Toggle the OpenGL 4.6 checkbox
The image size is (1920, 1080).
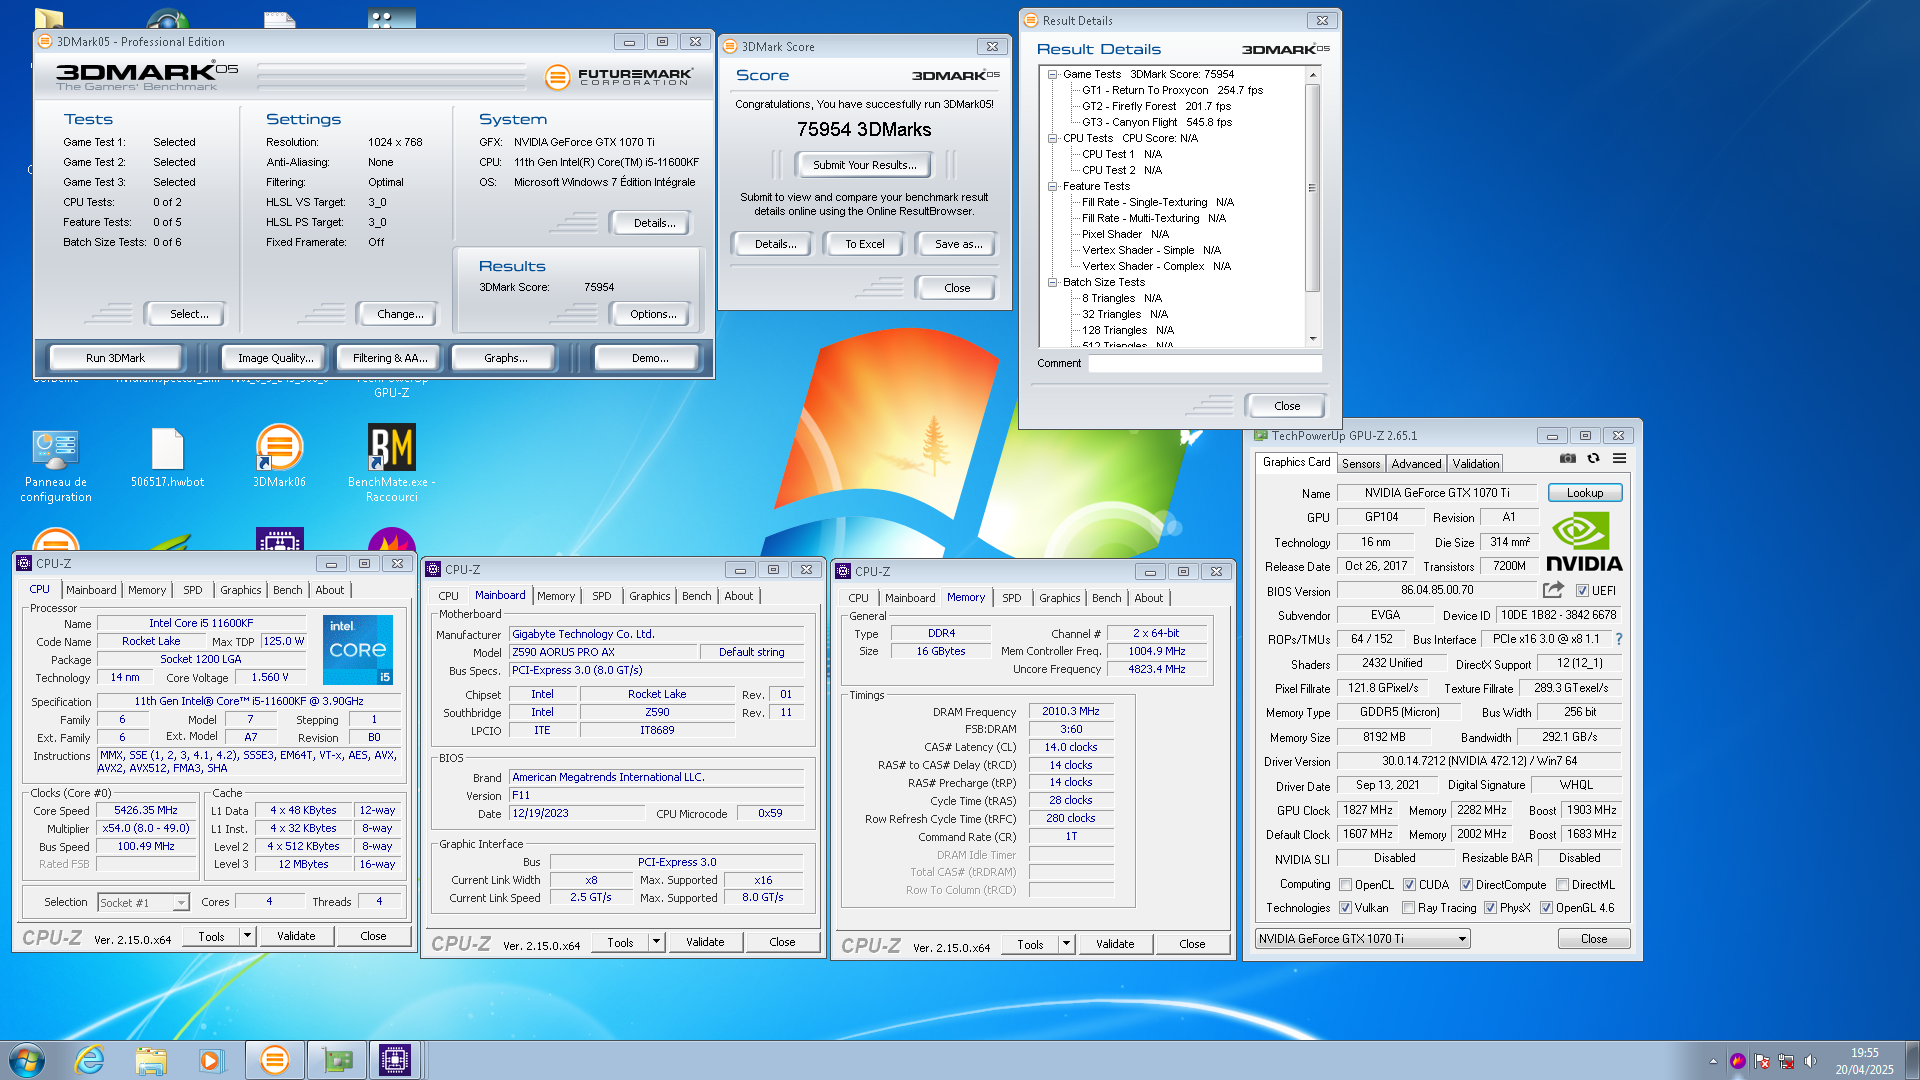pos(1546,908)
